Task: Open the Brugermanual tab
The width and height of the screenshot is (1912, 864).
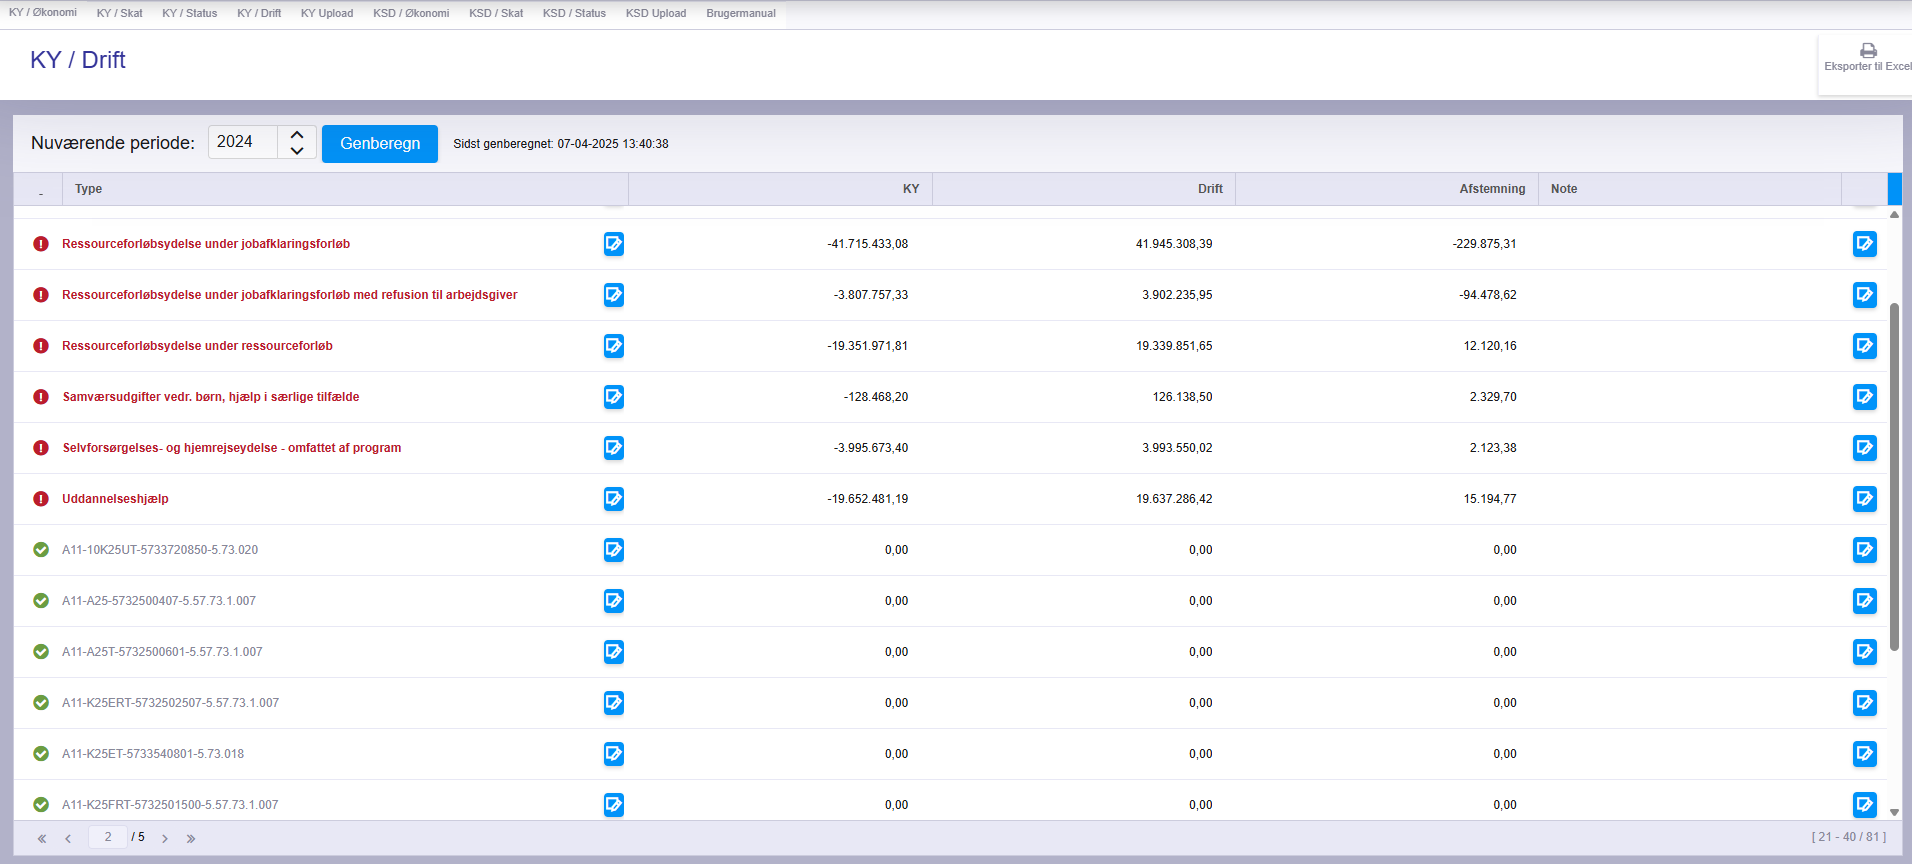Action: [x=741, y=13]
